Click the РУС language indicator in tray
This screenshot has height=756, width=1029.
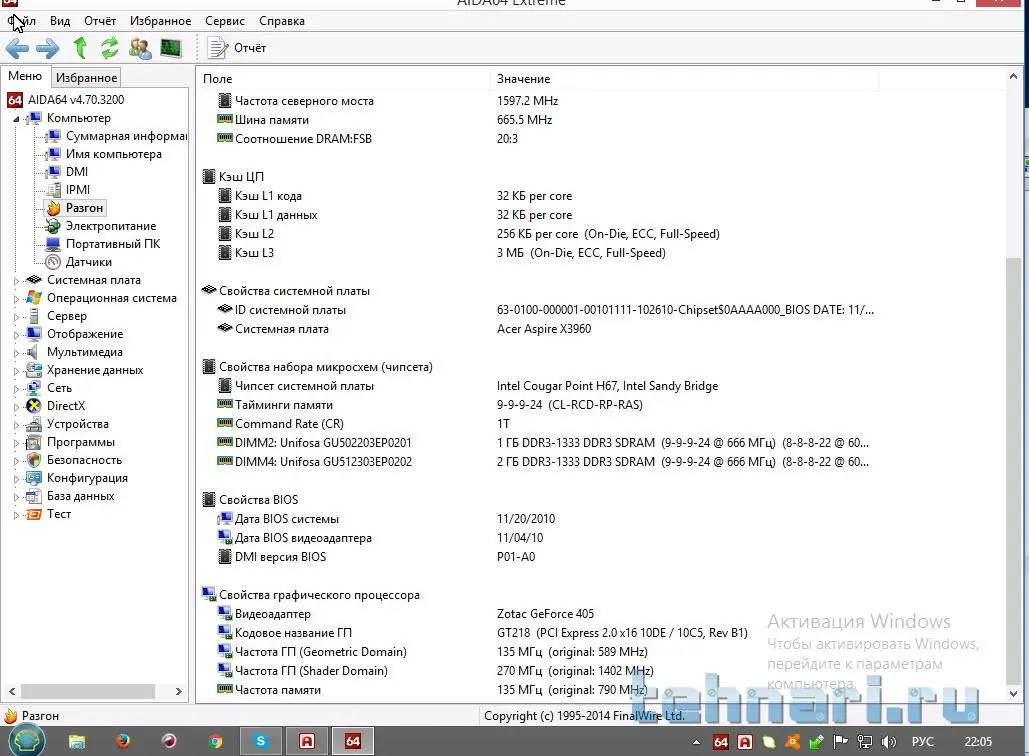click(x=921, y=742)
